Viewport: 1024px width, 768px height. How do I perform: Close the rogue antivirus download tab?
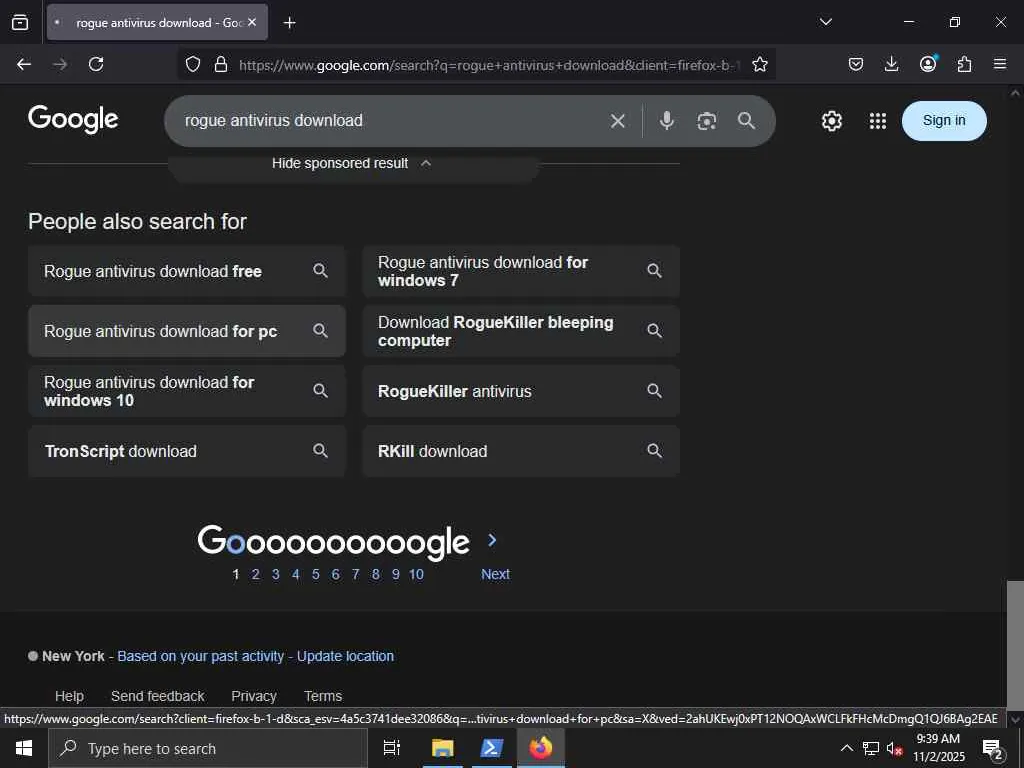(252, 22)
